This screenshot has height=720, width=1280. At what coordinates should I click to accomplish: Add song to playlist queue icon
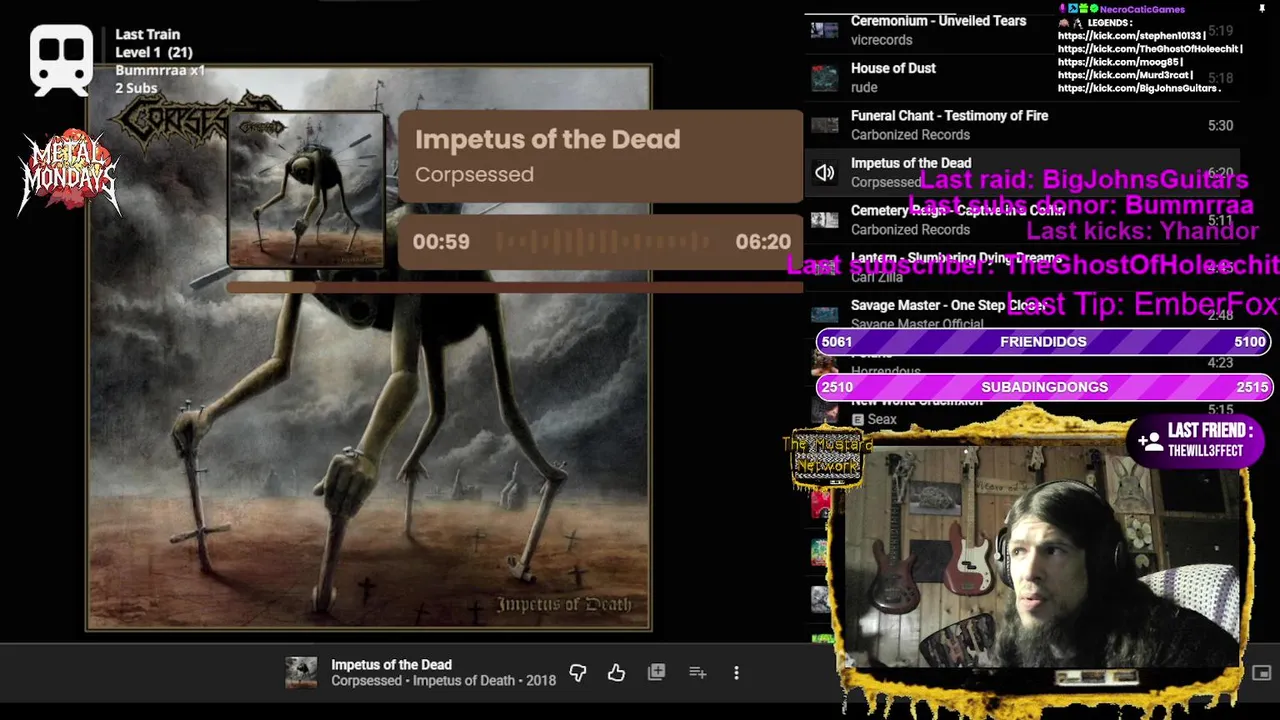(698, 673)
